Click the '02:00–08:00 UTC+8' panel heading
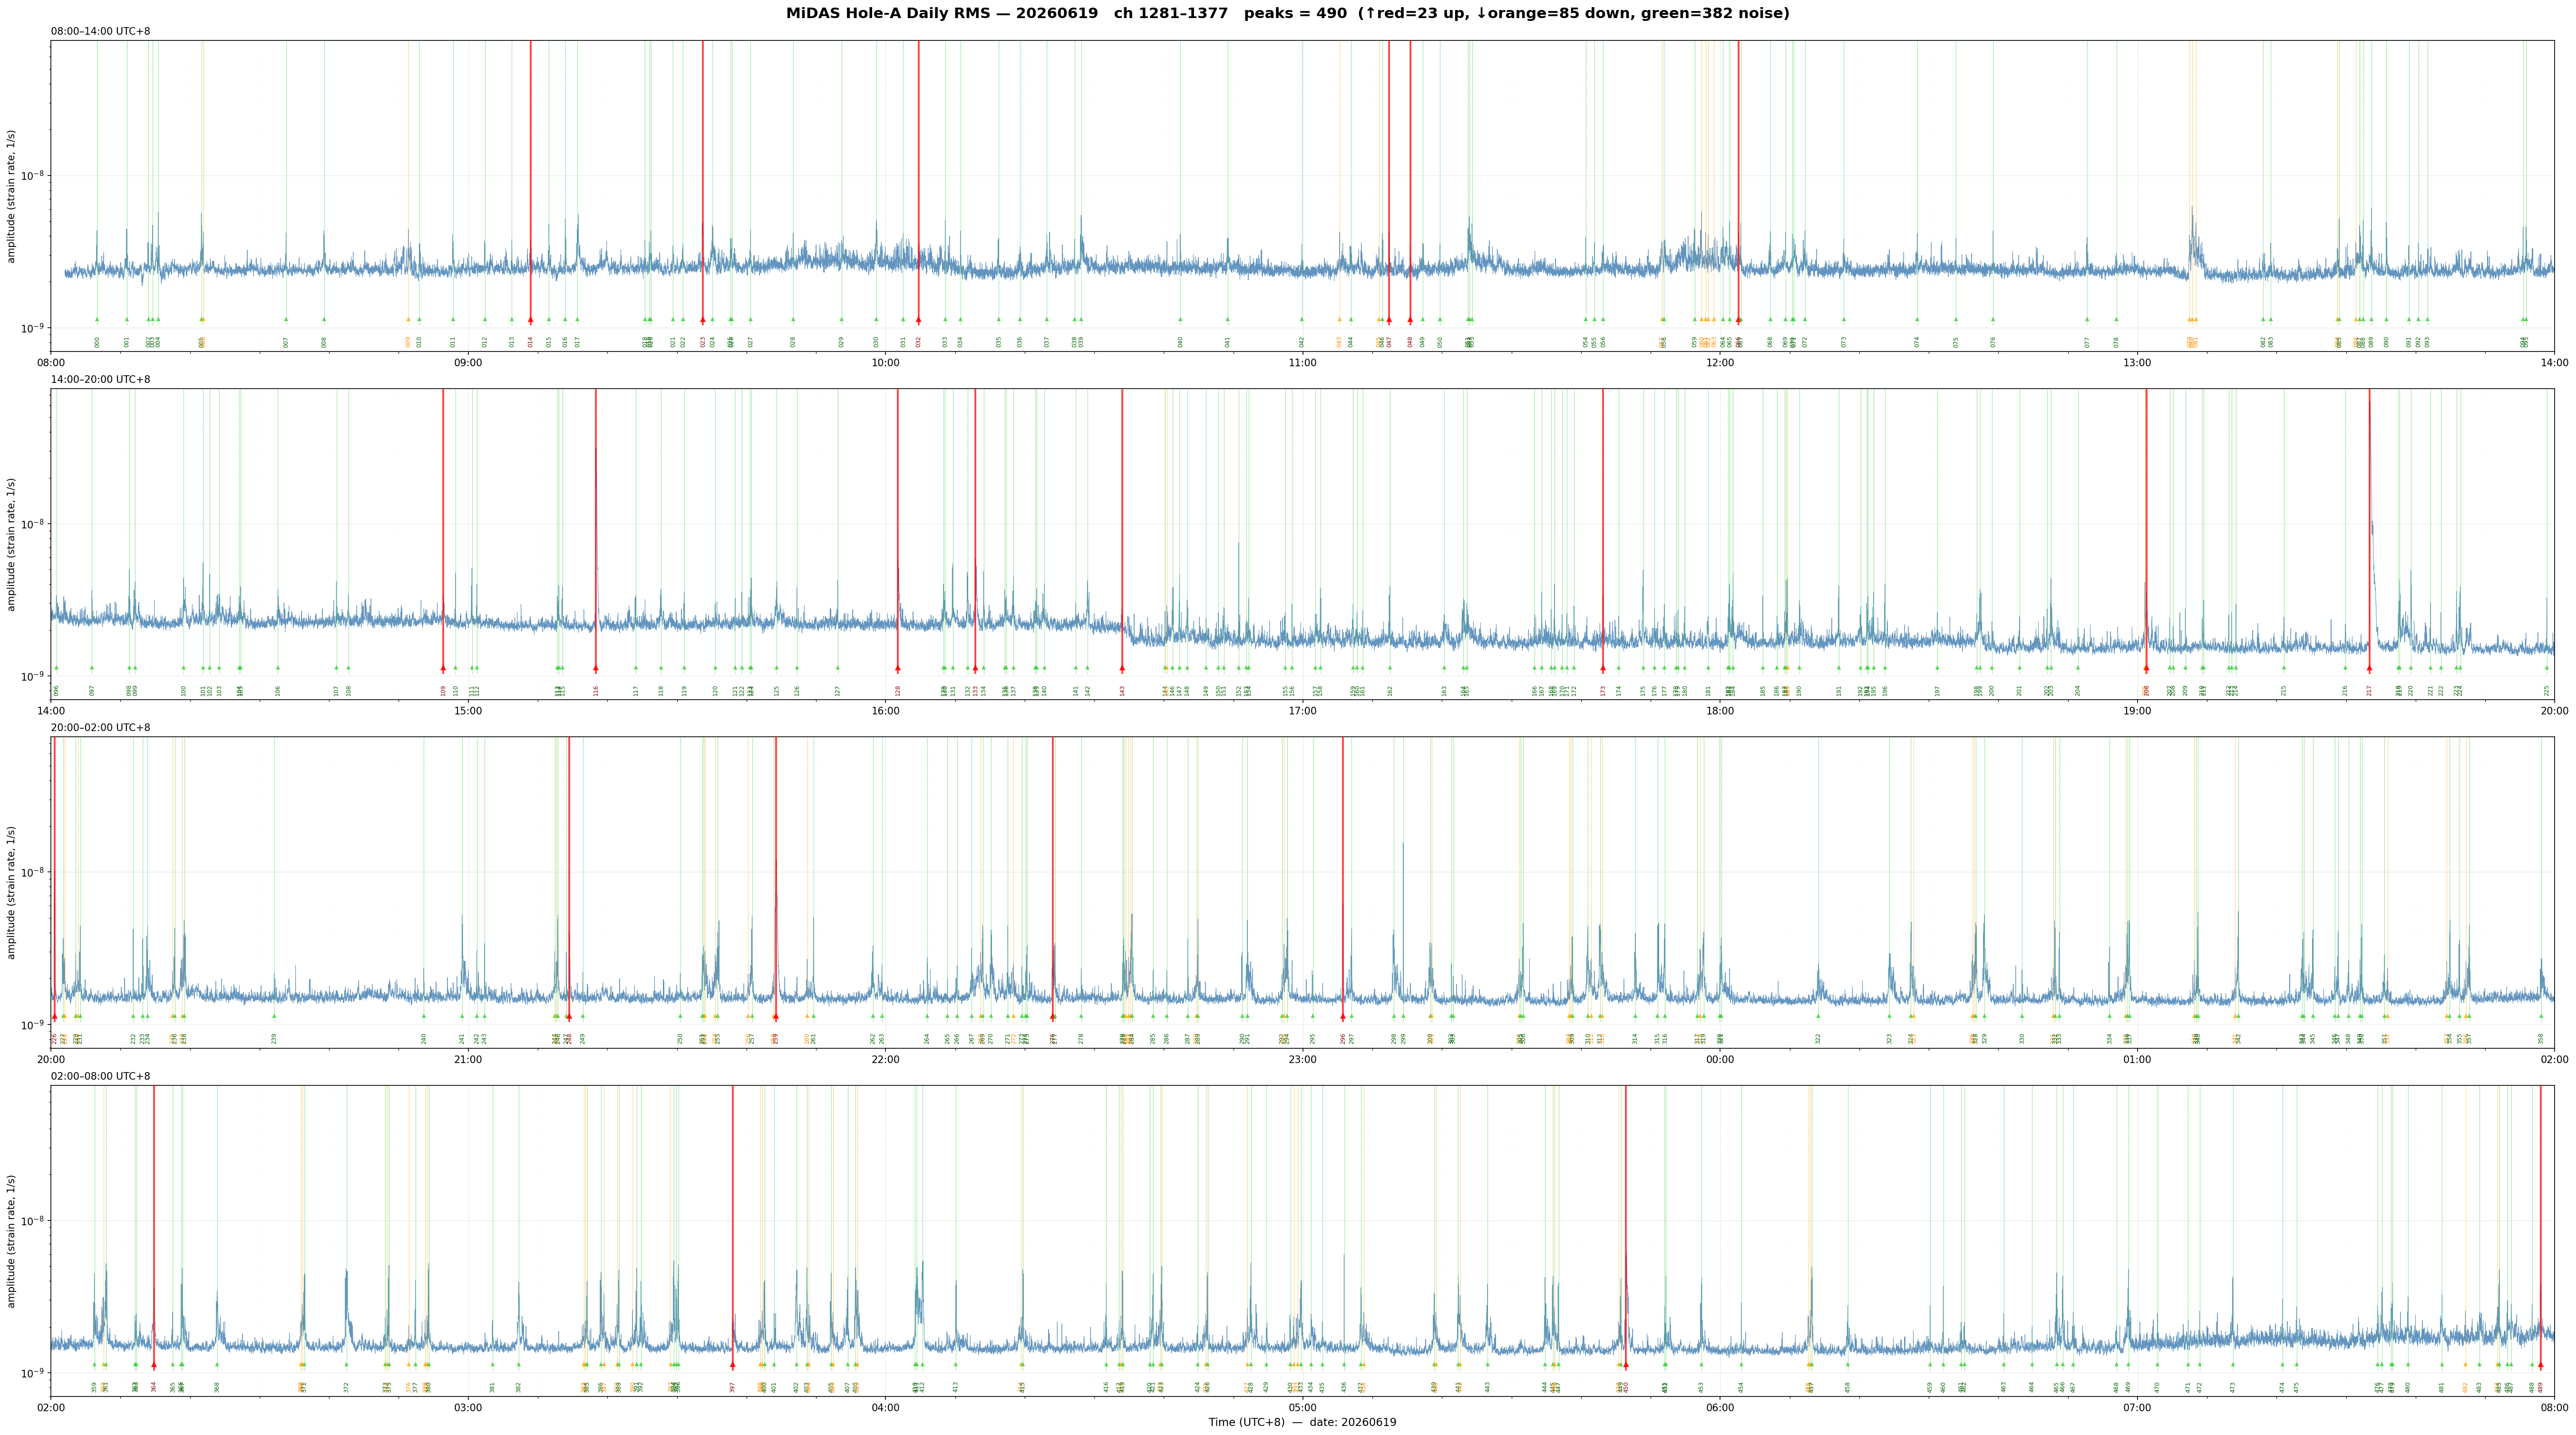 (x=101, y=1076)
